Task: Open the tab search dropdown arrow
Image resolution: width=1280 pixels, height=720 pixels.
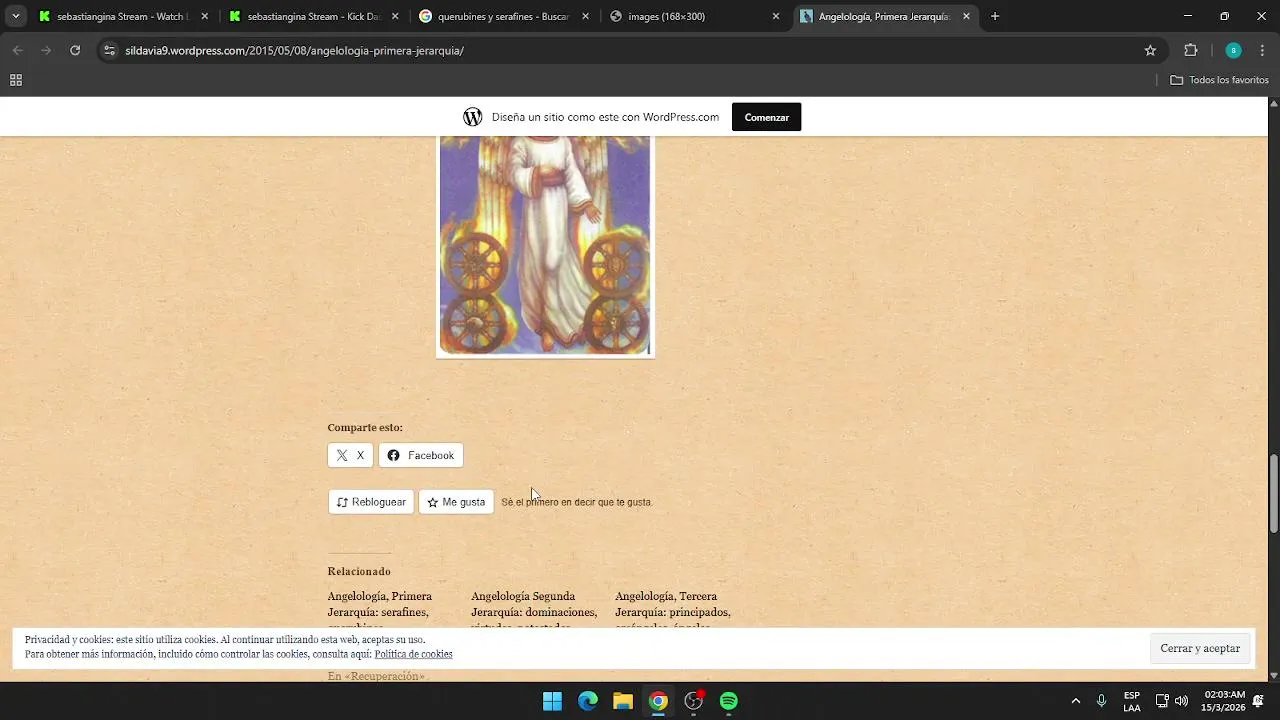Action: click(x=15, y=16)
